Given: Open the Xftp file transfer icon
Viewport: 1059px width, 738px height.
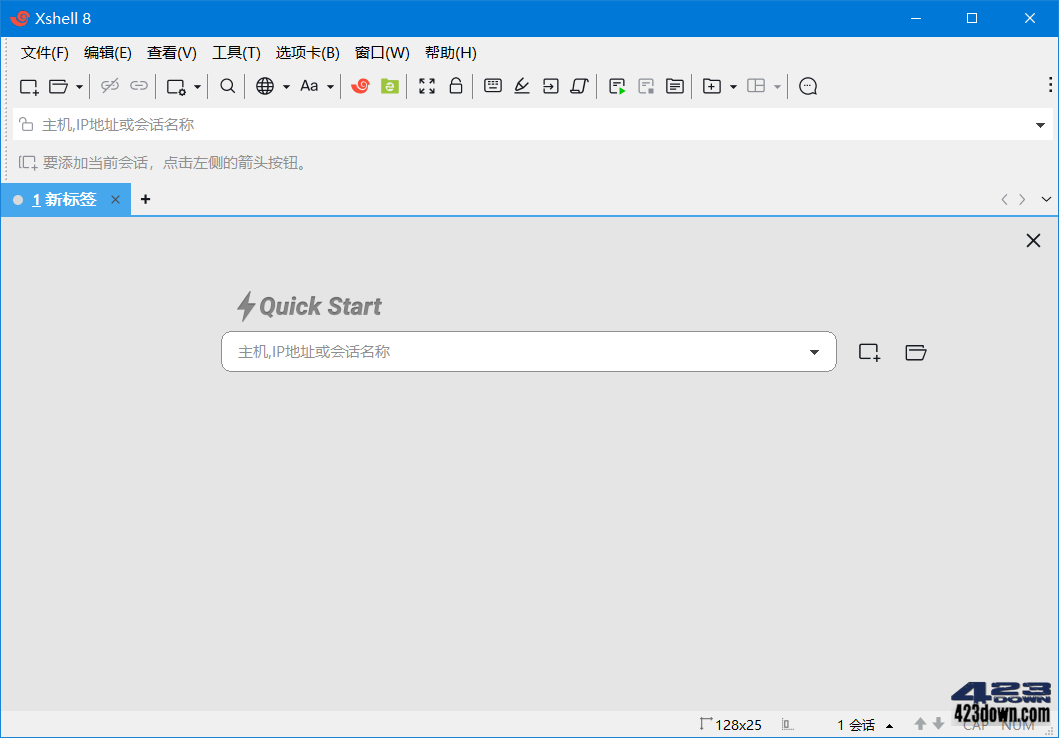Looking at the screenshot, I should point(390,86).
